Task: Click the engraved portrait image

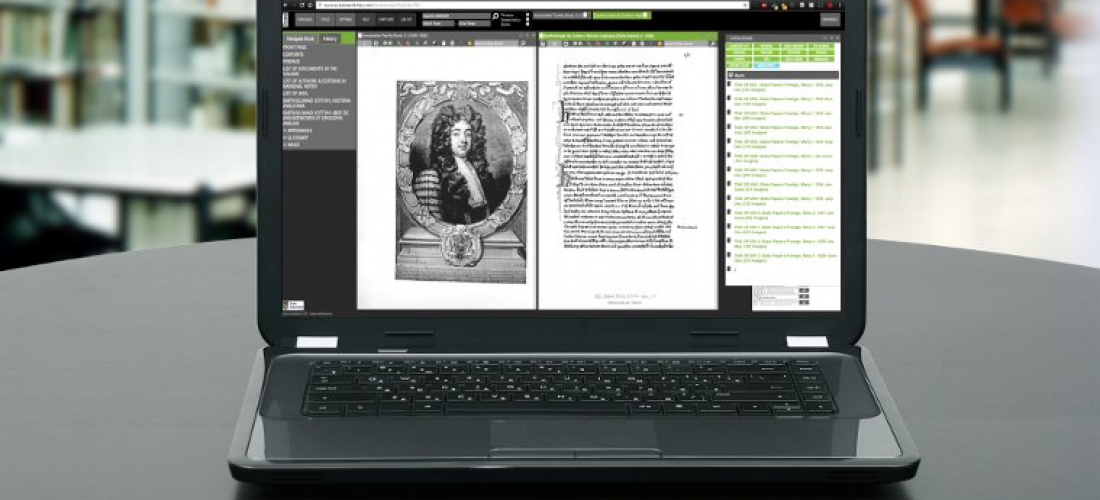Action: (462, 182)
